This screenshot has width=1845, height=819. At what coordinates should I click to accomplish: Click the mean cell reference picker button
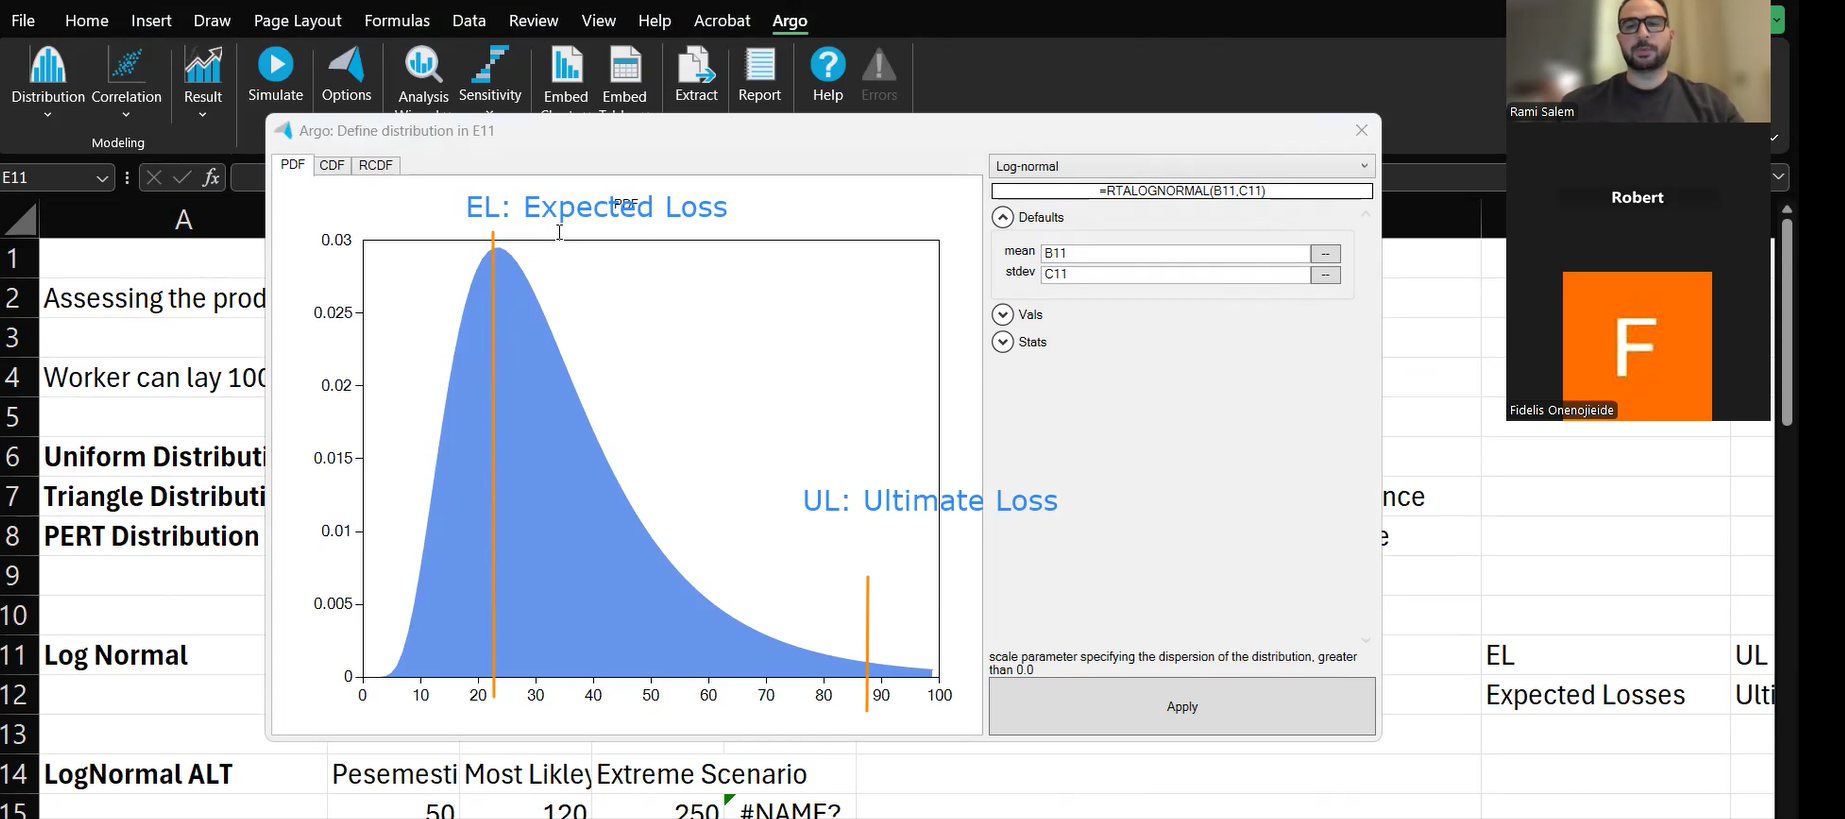pos(1325,254)
